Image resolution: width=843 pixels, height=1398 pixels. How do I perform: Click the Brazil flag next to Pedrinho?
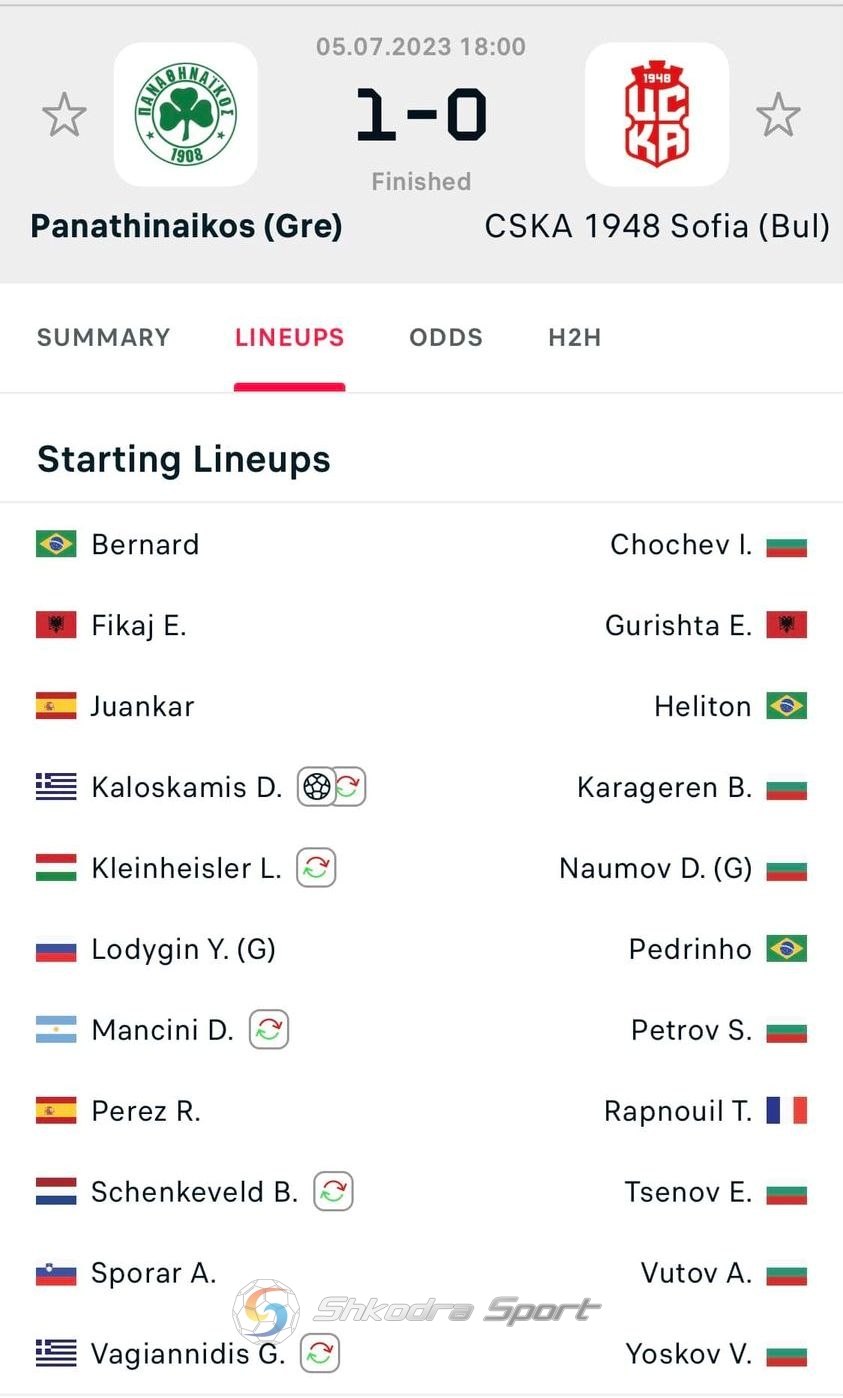pyautogui.click(x=787, y=948)
